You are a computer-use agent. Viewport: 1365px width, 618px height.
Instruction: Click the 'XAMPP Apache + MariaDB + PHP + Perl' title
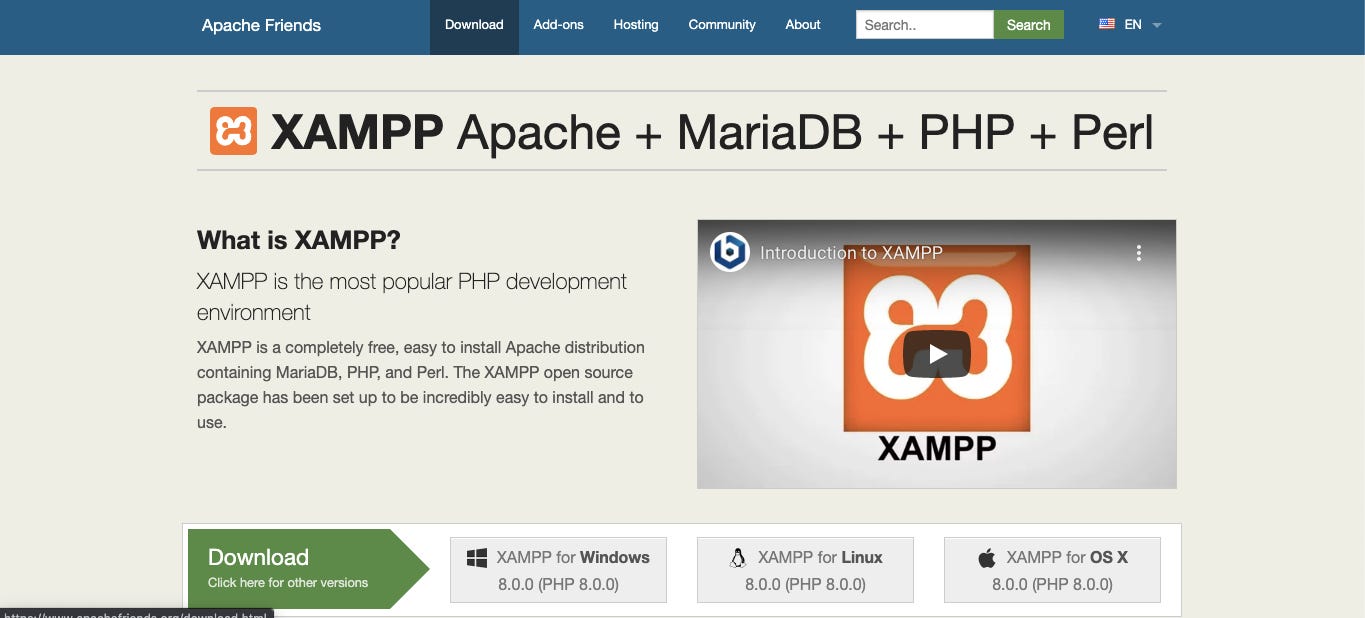(712, 132)
